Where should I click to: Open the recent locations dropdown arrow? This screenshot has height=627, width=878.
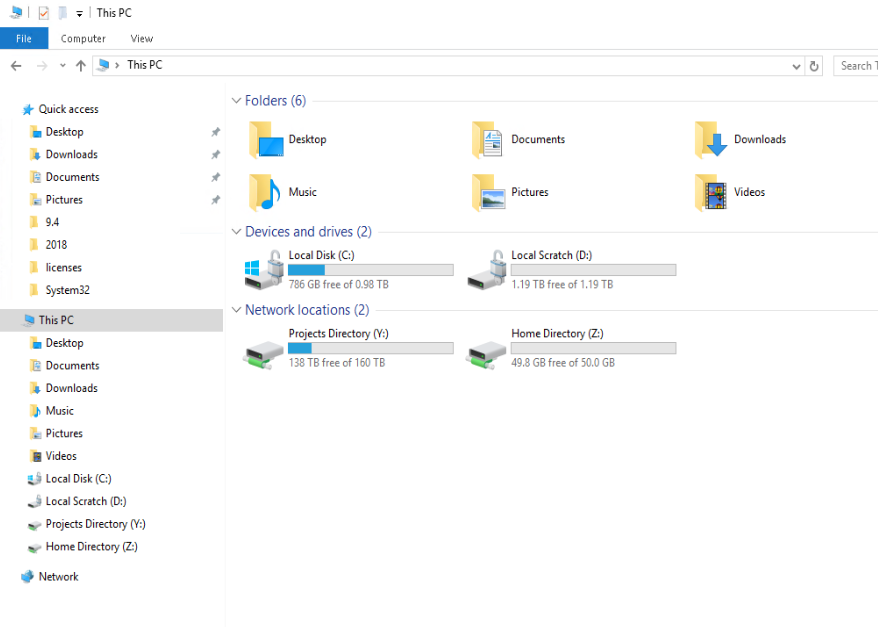coord(63,65)
